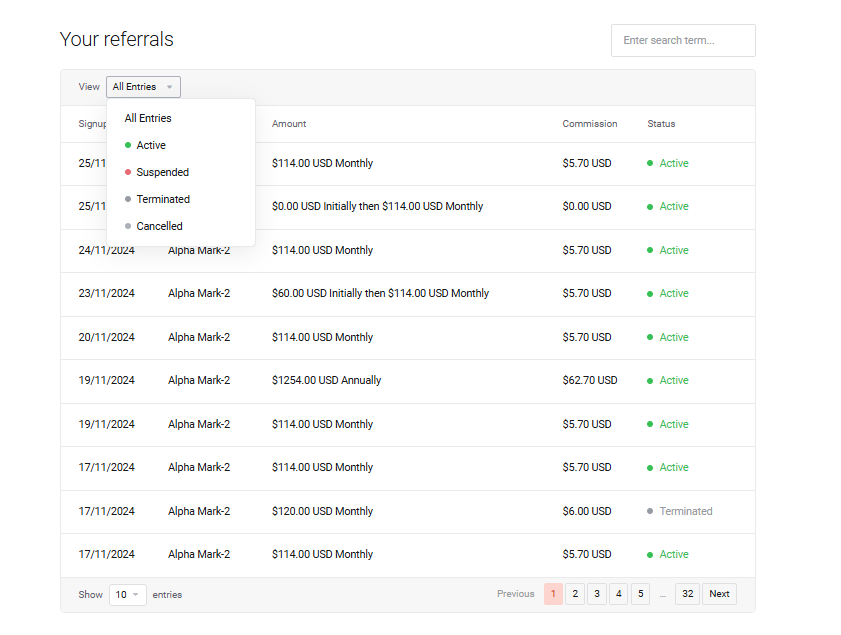Image resolution: width=841 pixels, height=635 pixels.
Task: Click the Next page button
Action: point(719,594)
